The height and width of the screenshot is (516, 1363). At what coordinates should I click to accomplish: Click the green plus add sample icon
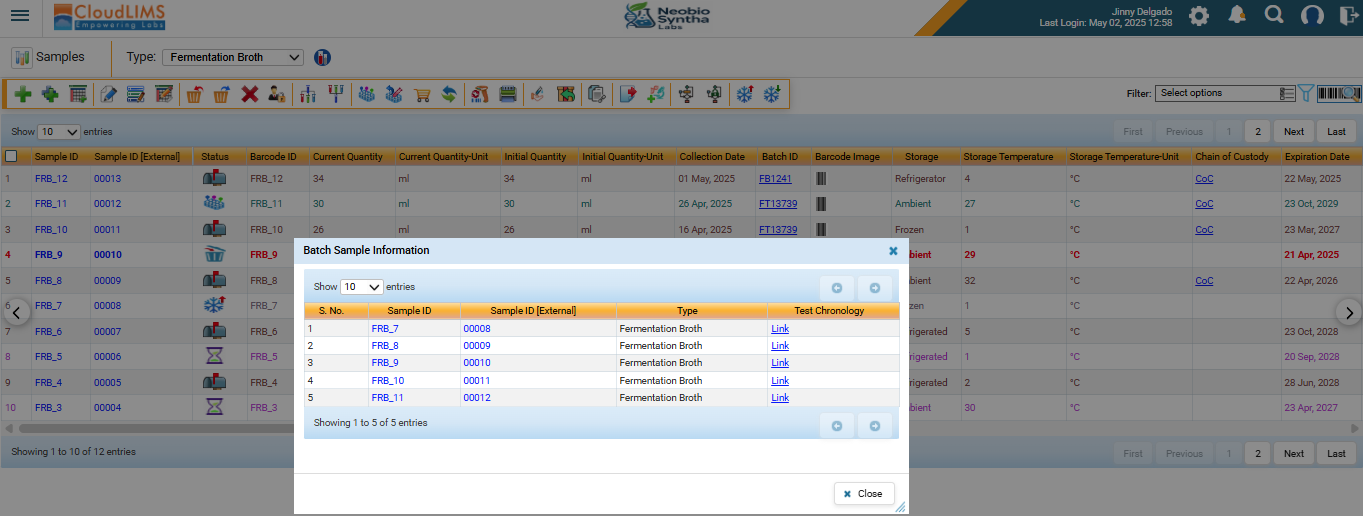click(x=22, y=94)
